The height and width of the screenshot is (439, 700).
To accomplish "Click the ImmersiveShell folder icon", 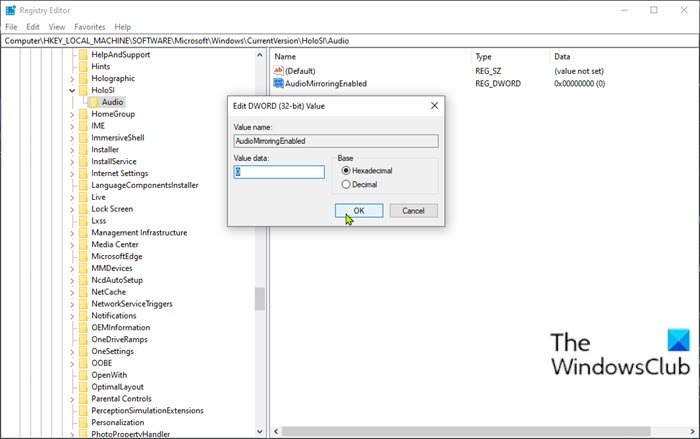I will coord(83,138).
